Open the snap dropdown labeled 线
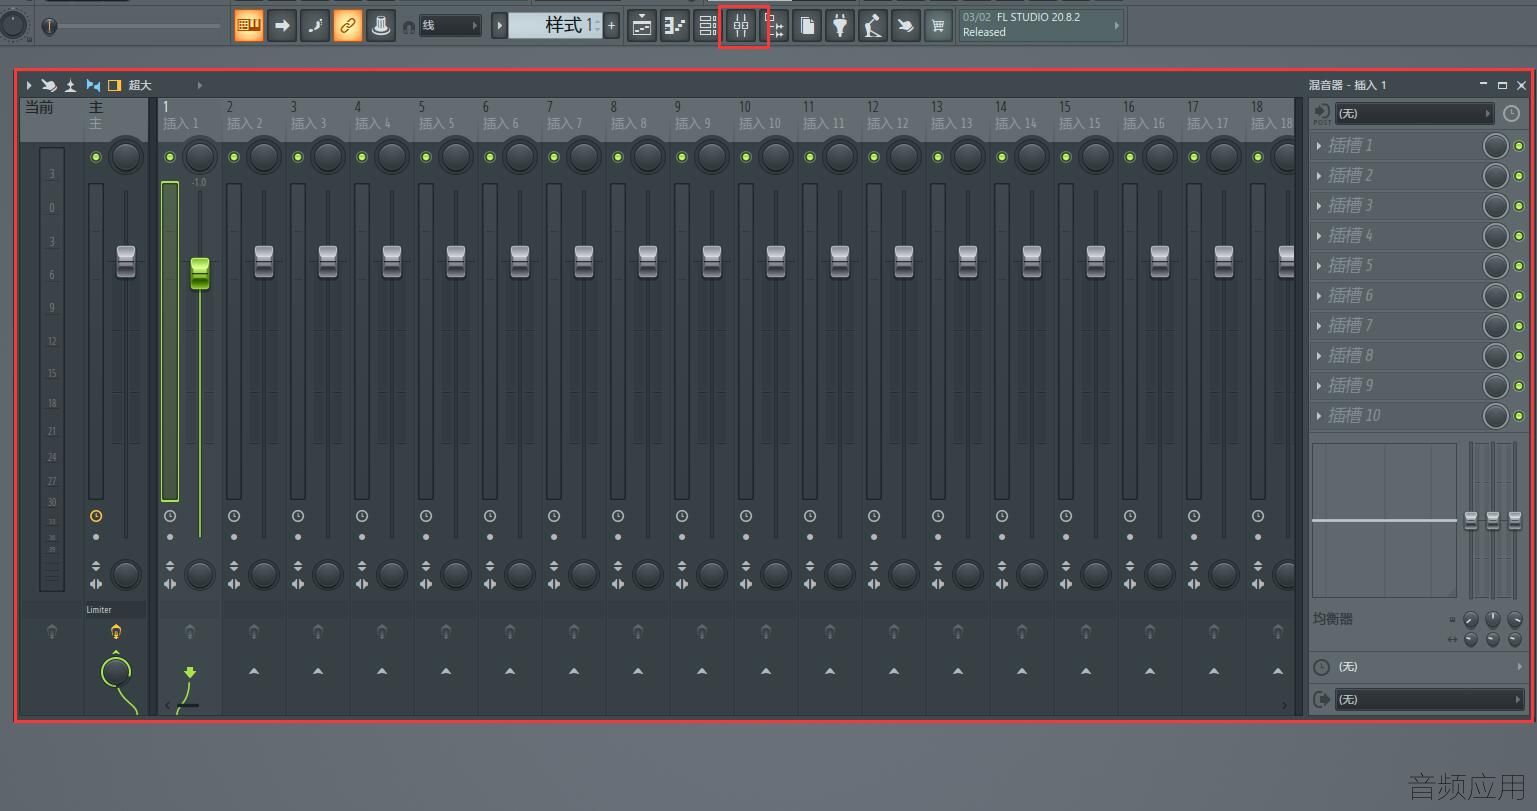 [x=450, y=26]
